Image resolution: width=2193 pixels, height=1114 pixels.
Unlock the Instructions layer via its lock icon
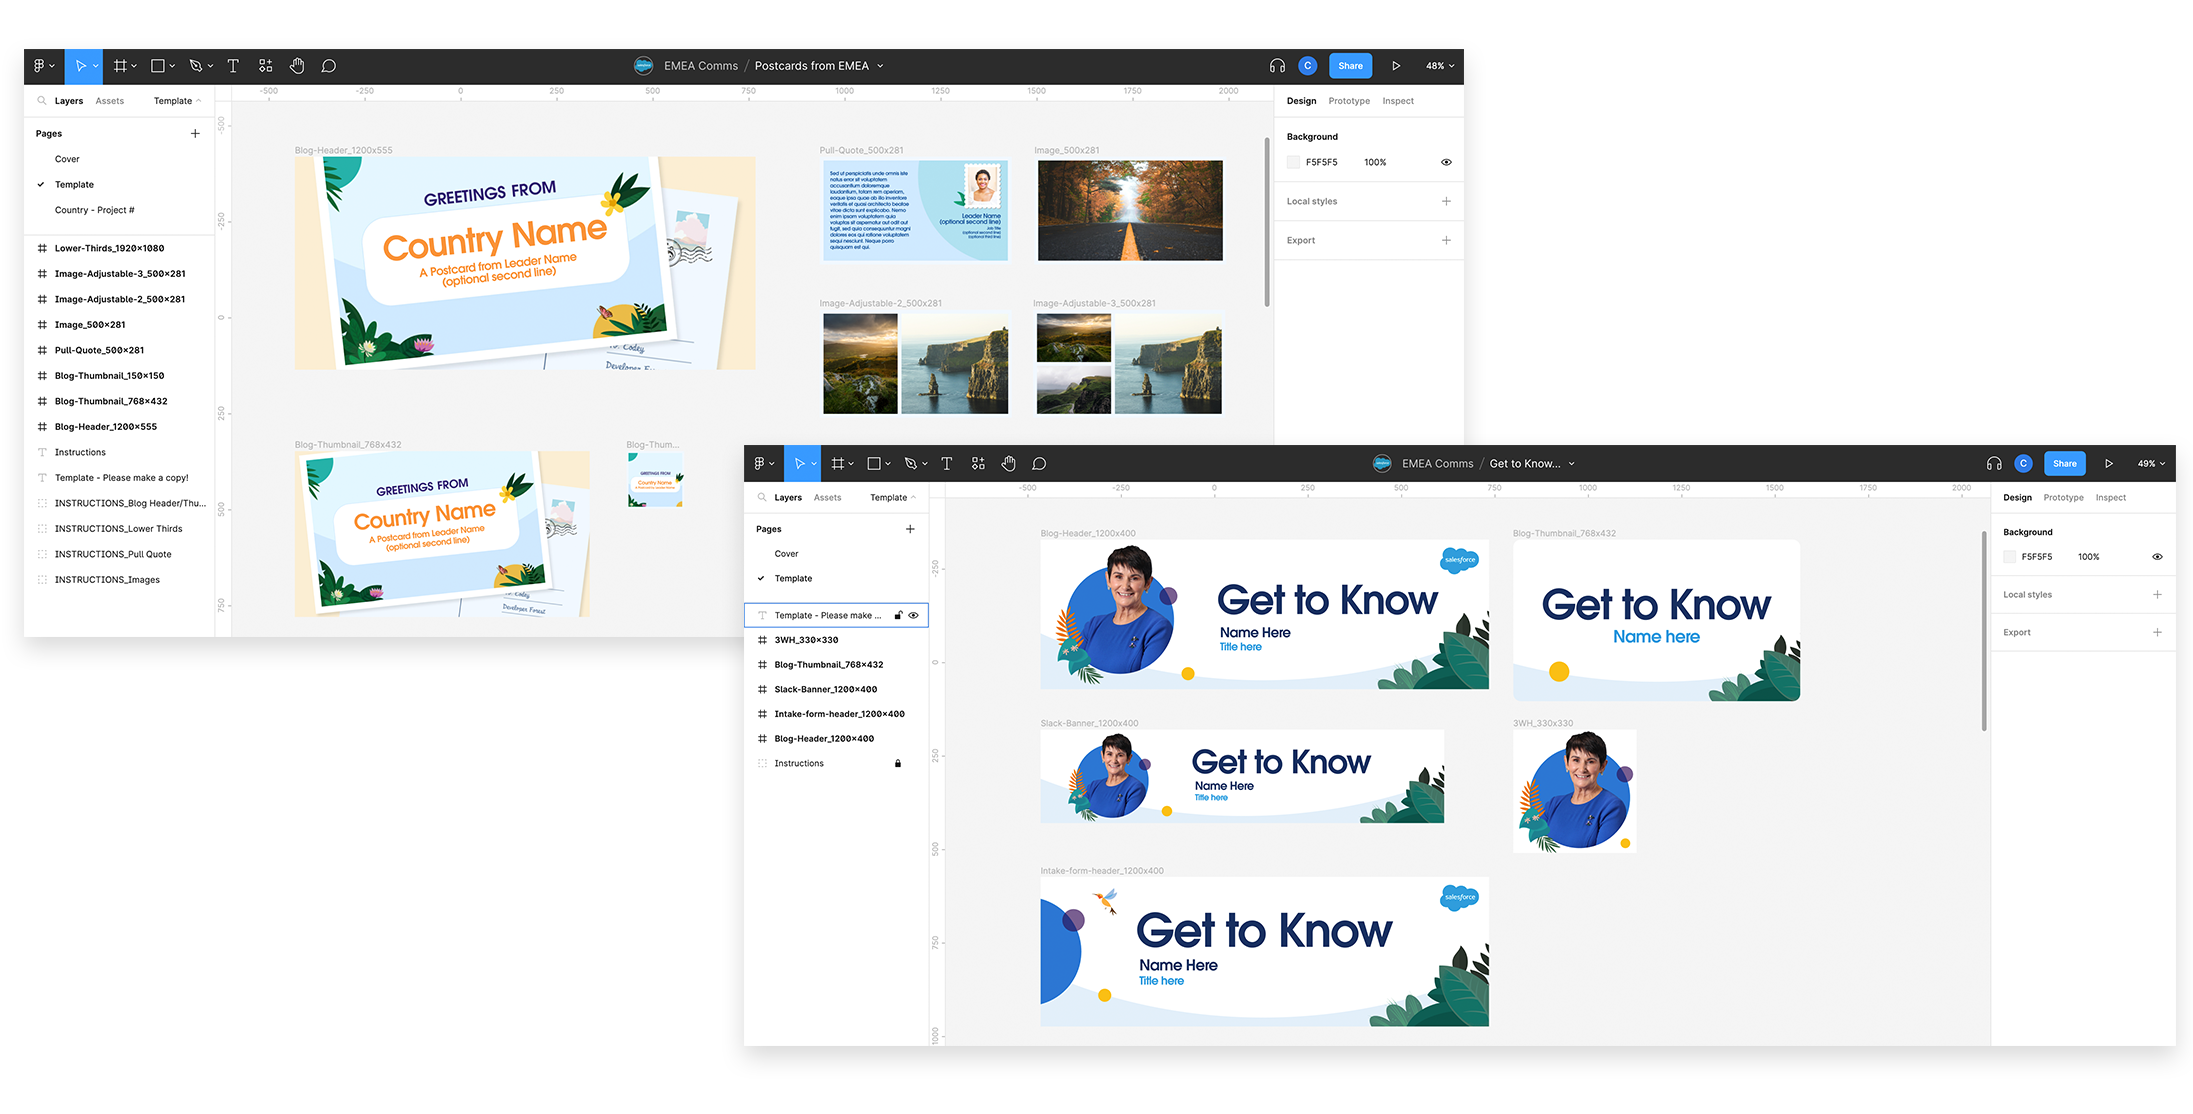[x=897, y=764]
